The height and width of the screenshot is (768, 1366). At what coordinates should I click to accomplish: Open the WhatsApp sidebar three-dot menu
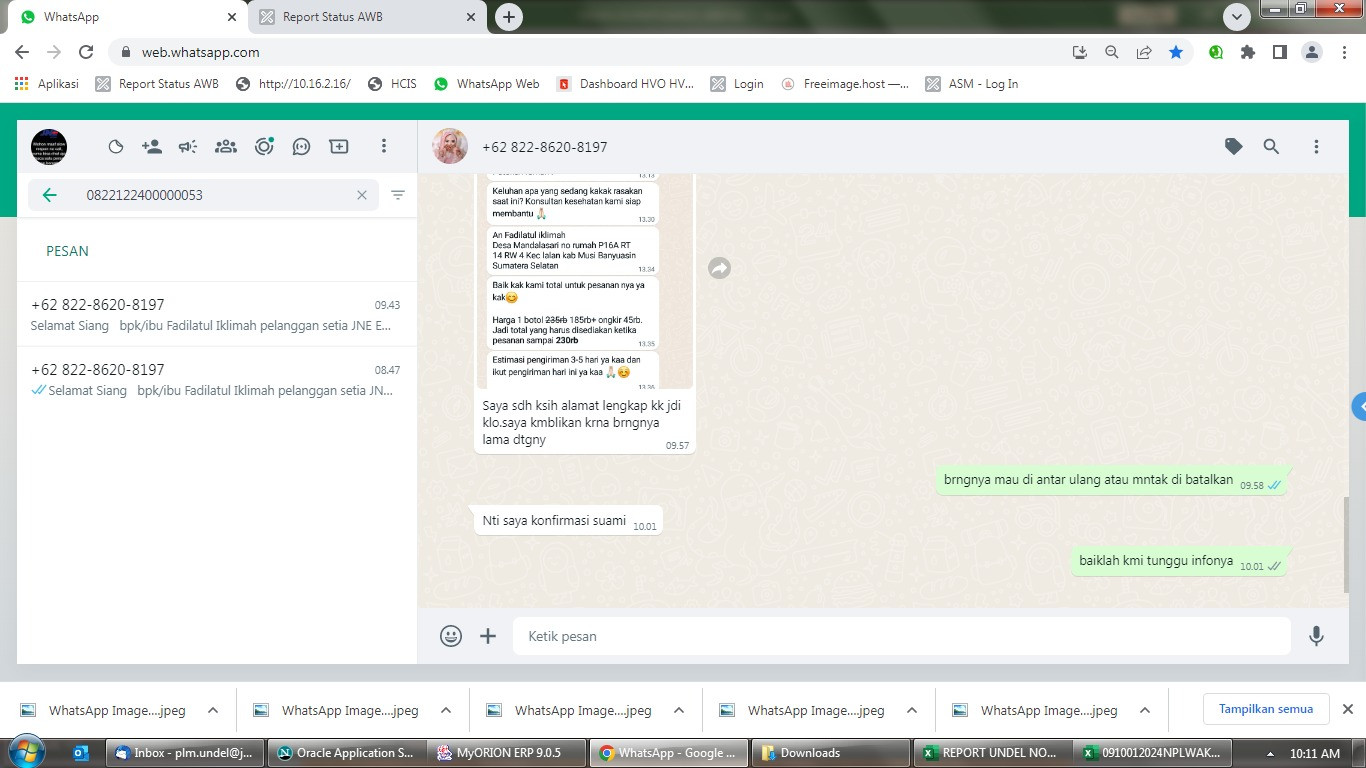(383, 146)
